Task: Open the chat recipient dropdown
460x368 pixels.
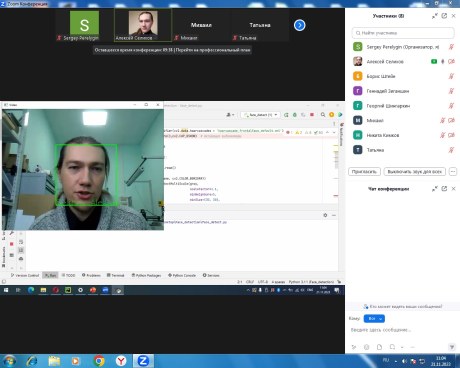Action: [374, 319]
